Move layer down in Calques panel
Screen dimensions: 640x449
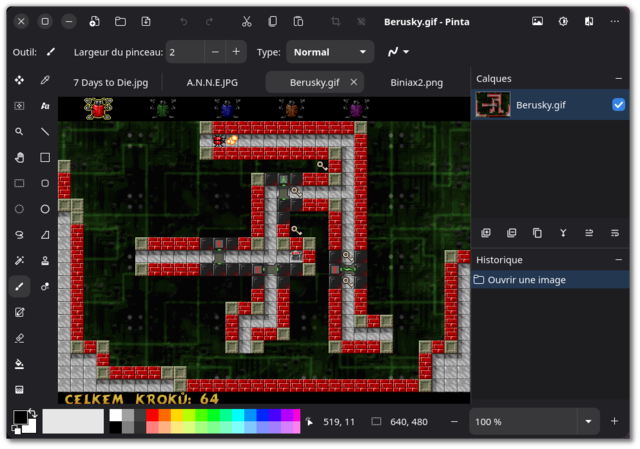[x=614, y=233]
